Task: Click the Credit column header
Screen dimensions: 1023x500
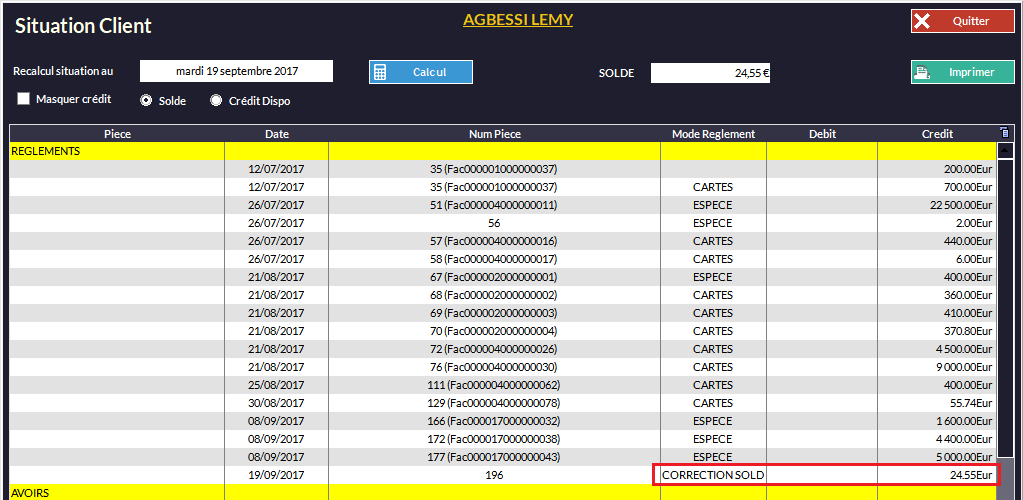Action: (936, 134)
